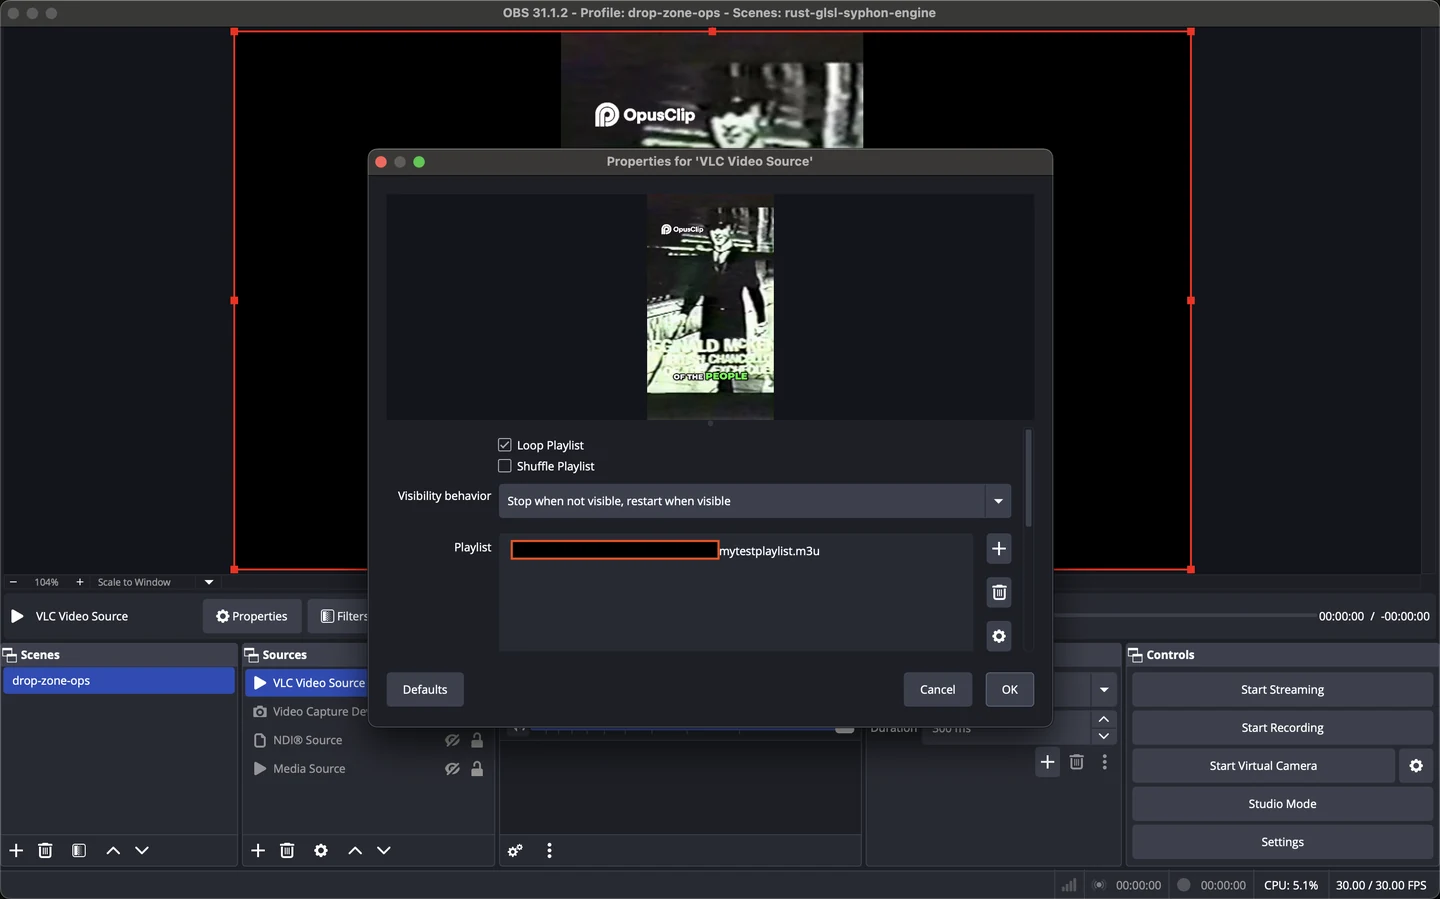Enable Studio Mode
1440x899 pixels.
(1282, 804)
